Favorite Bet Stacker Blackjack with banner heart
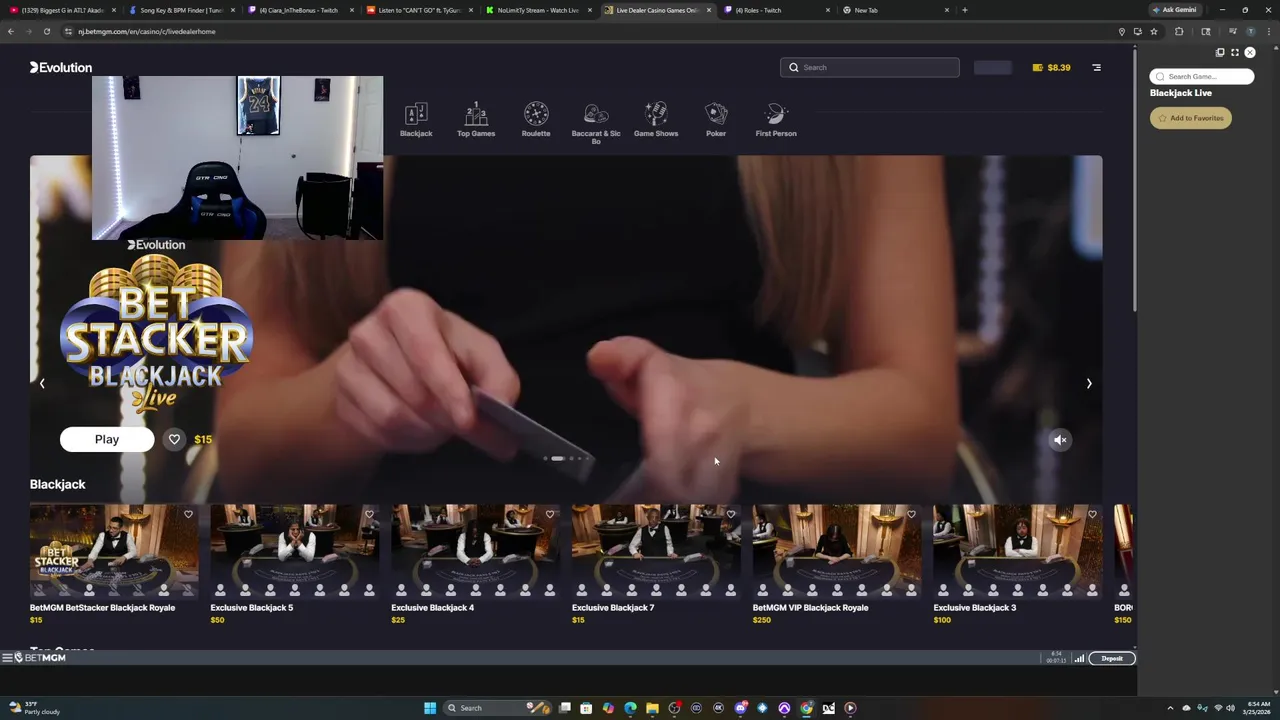 click(x=174, y=439)
